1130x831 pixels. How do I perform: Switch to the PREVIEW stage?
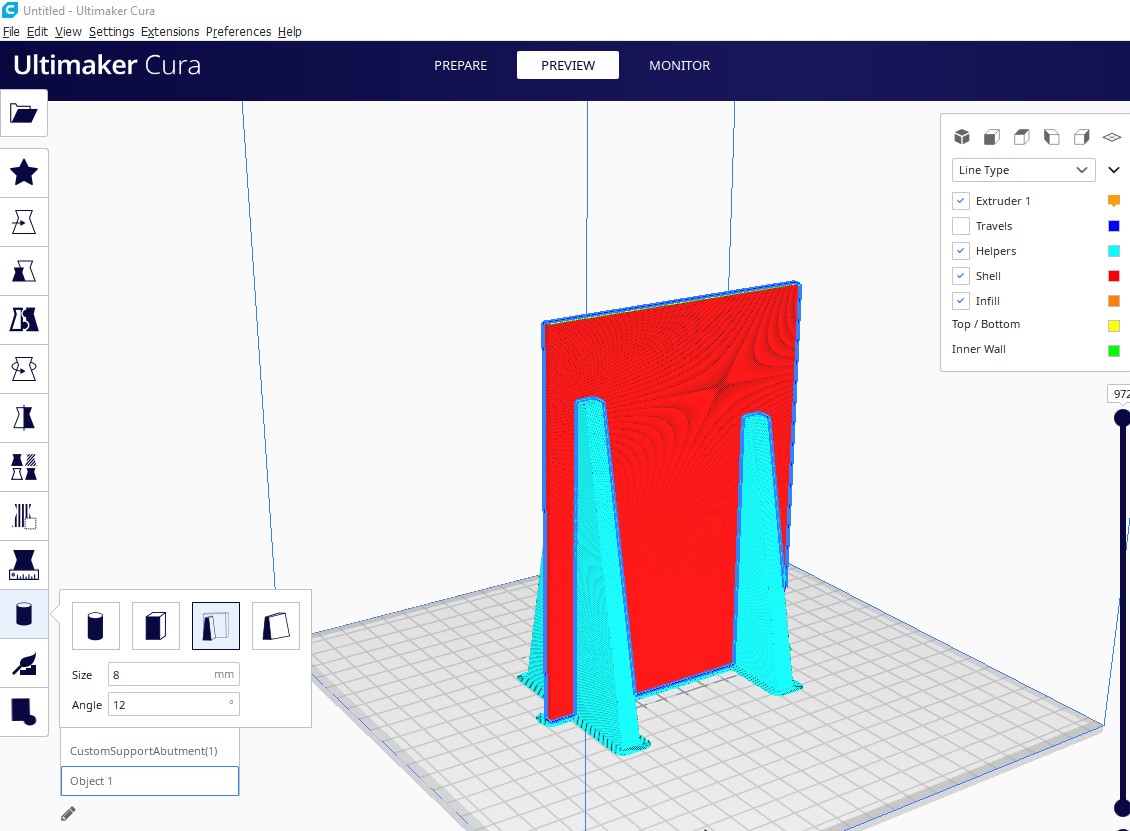click(x=568, y=66)
